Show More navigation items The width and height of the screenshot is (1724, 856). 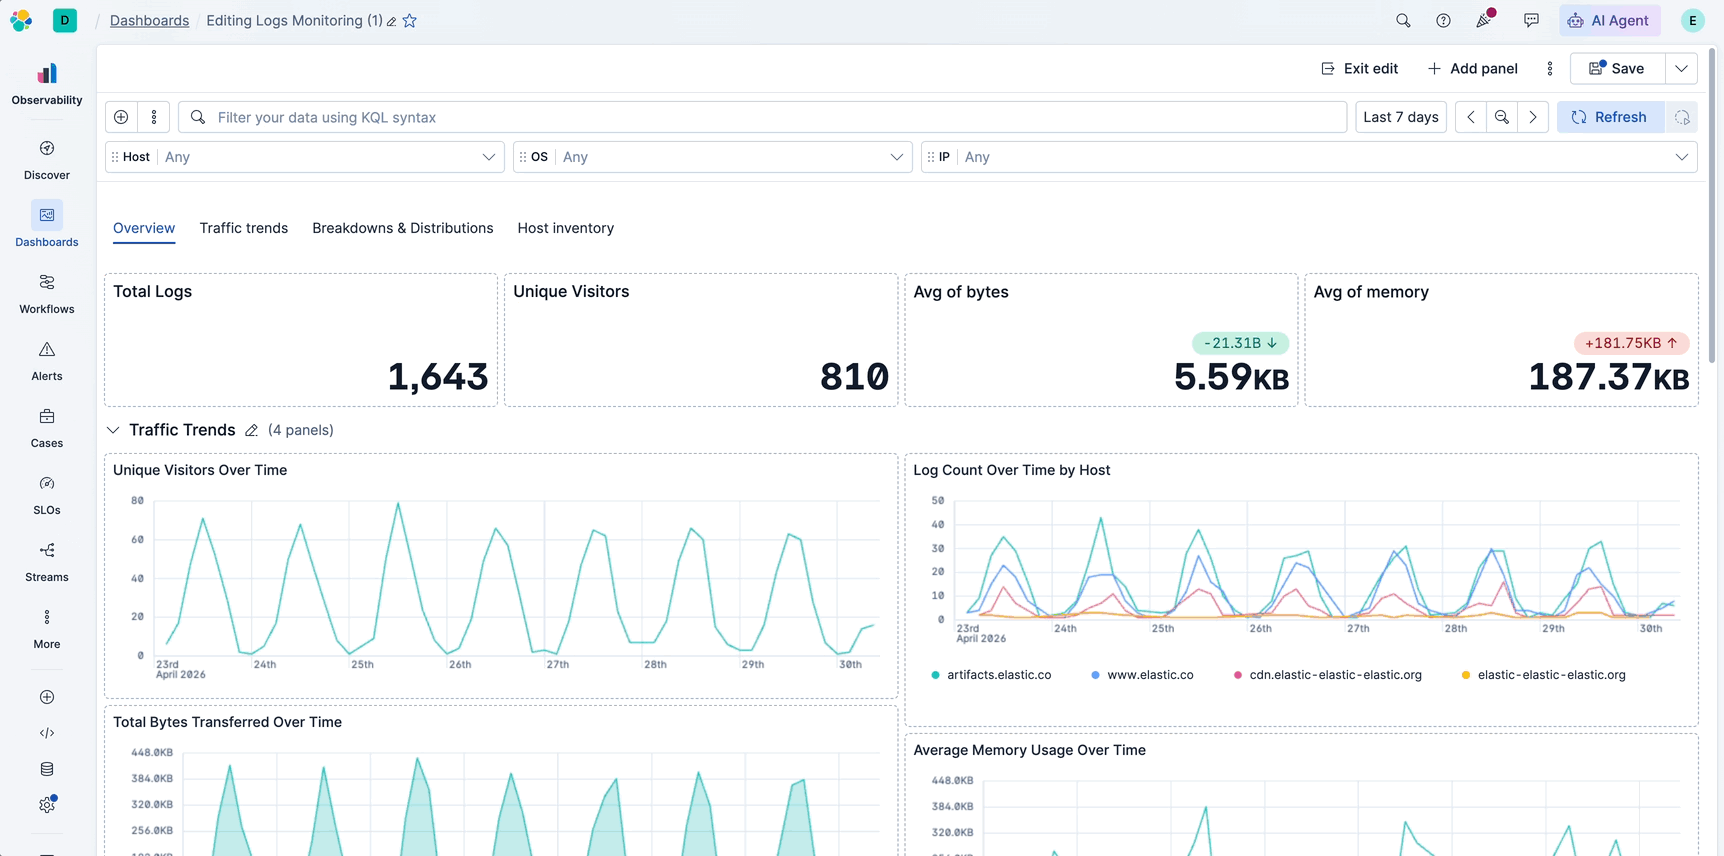click(47, 629)
